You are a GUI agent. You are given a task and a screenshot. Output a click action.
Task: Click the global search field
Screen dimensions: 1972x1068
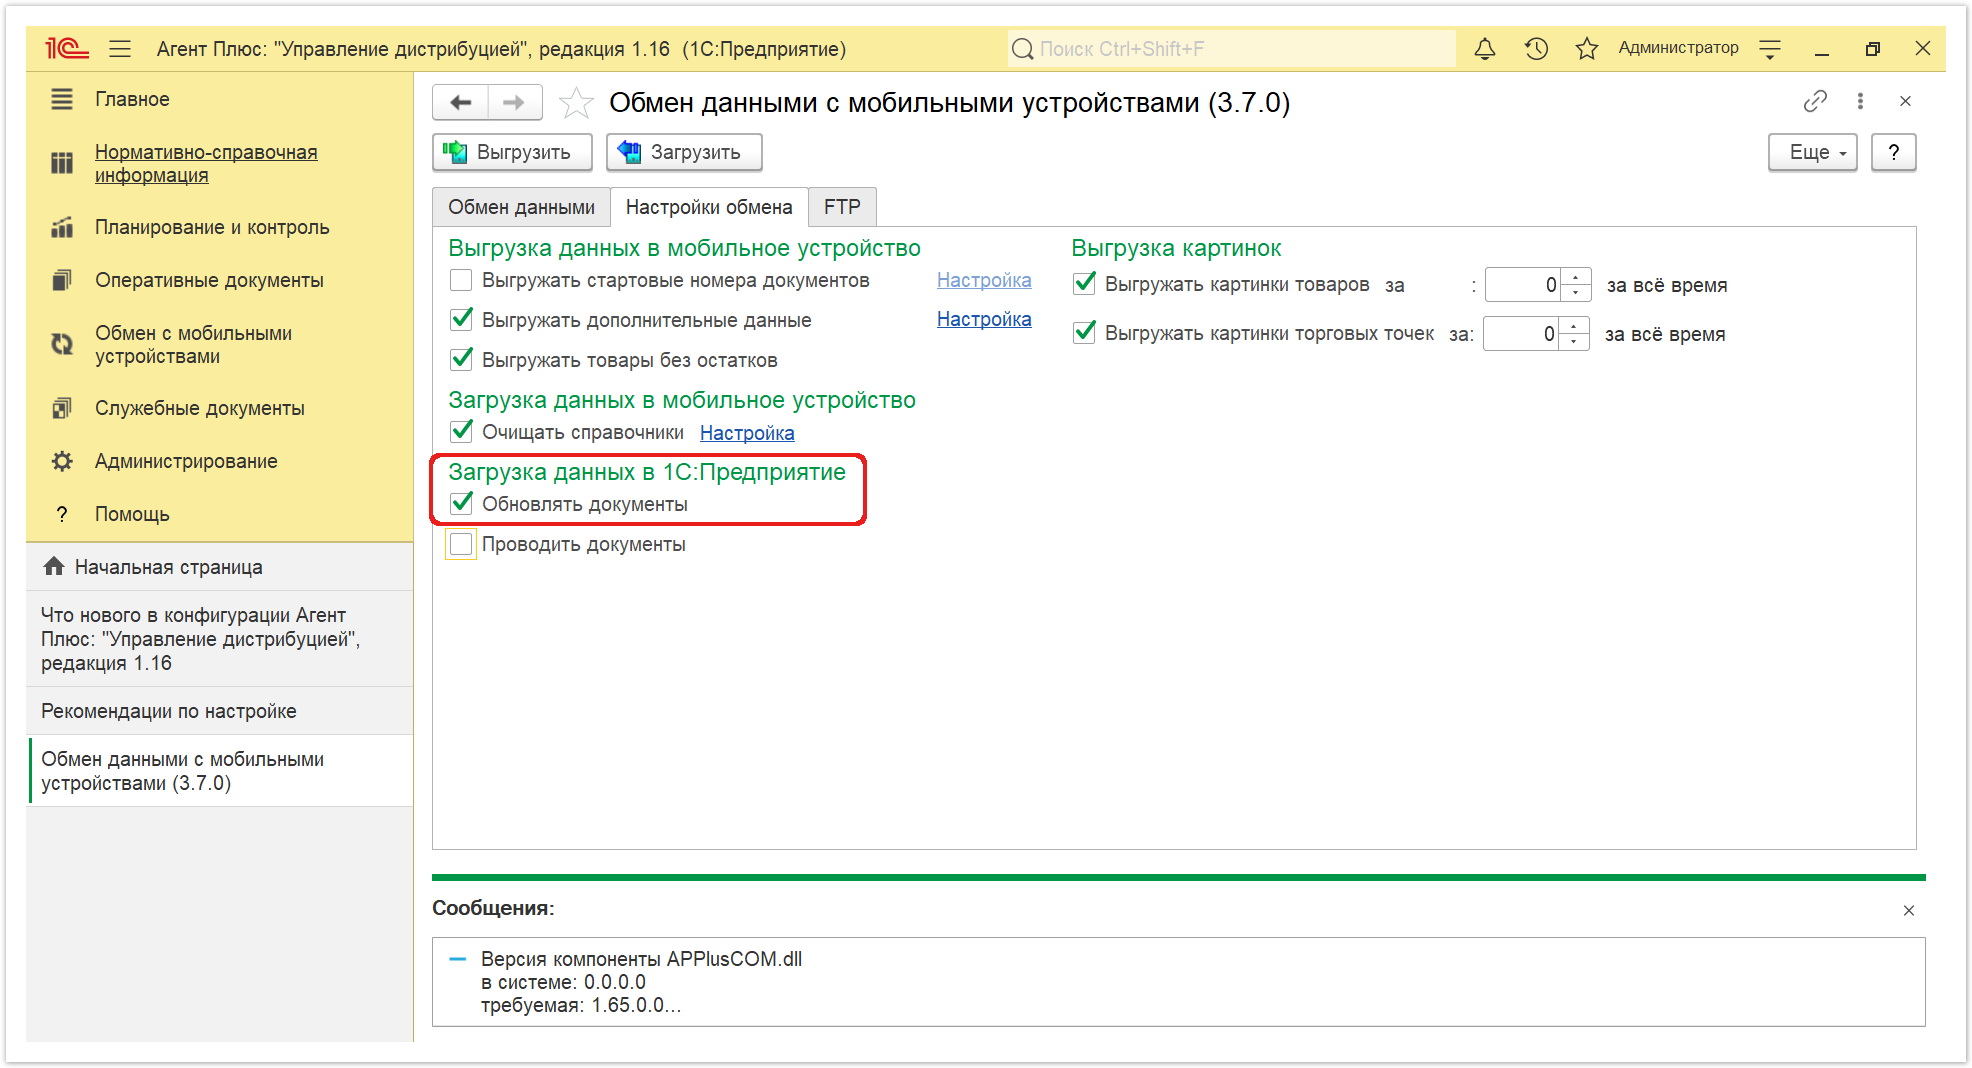1232,49
